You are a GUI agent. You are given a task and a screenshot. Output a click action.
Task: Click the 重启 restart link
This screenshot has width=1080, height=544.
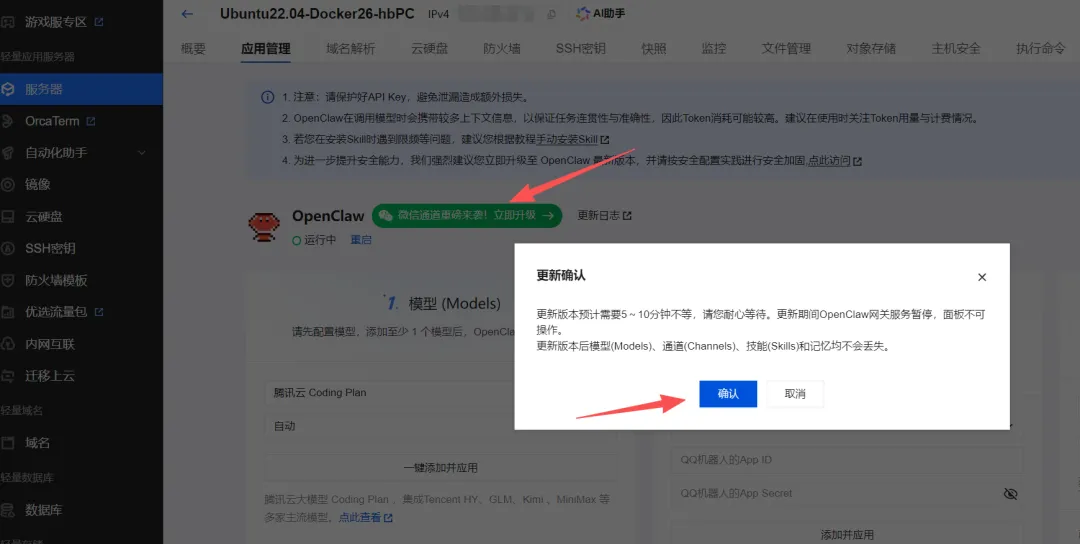point(361,240)
